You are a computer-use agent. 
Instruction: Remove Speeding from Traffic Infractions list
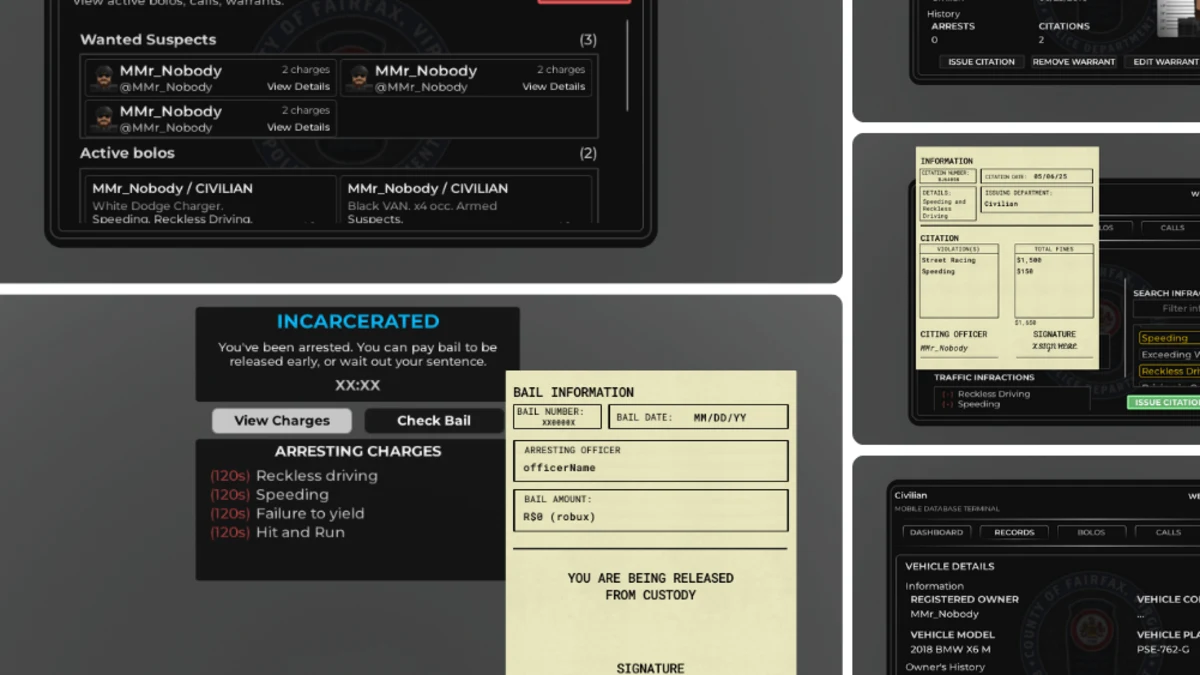[949, 404]
